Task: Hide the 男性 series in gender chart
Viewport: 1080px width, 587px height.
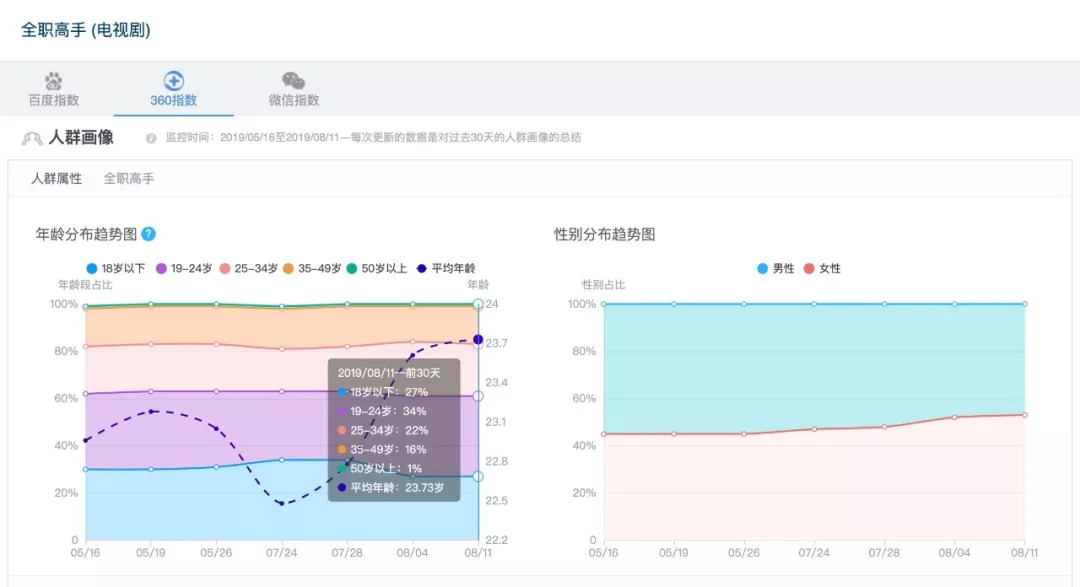Action: click(x=776, y=269)
